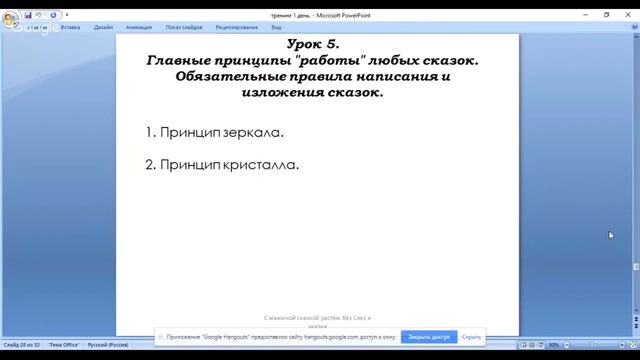Restore down the PowerPoint window
This screenshot has width=640, height=360.
click(x=607, y=15)
